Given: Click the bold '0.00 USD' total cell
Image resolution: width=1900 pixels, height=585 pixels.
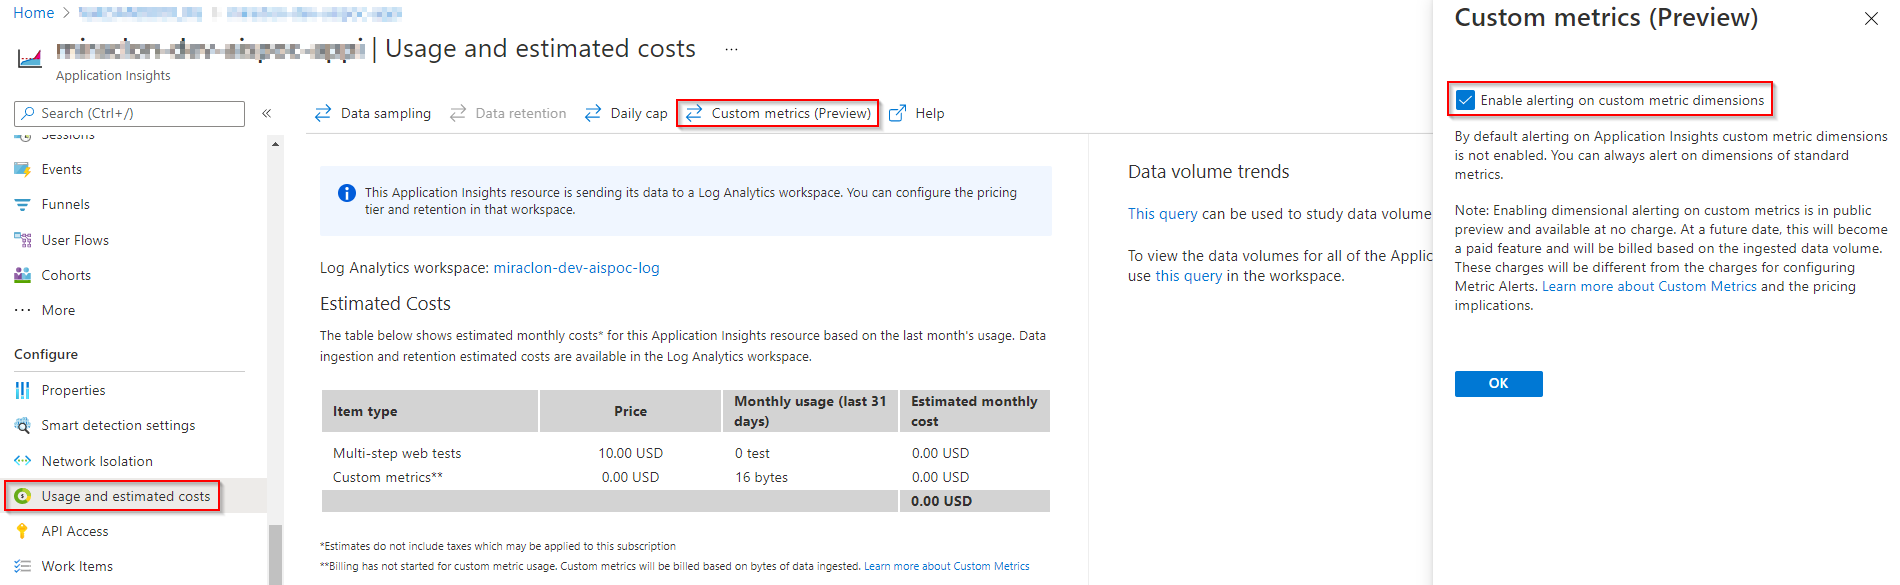Looking at the screenshot, I should pos(941,501).
